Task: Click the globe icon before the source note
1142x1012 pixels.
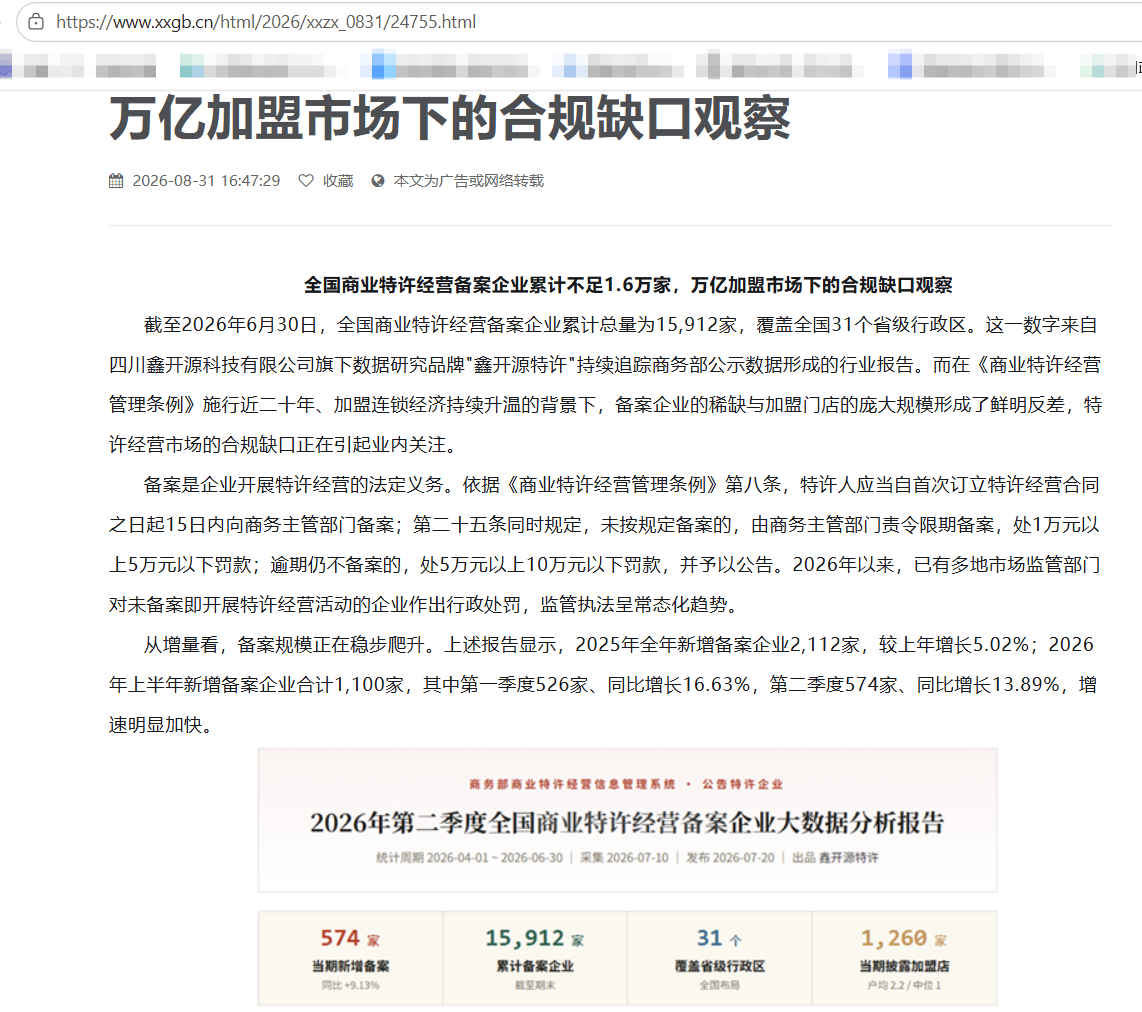Action: coord(377,181)
